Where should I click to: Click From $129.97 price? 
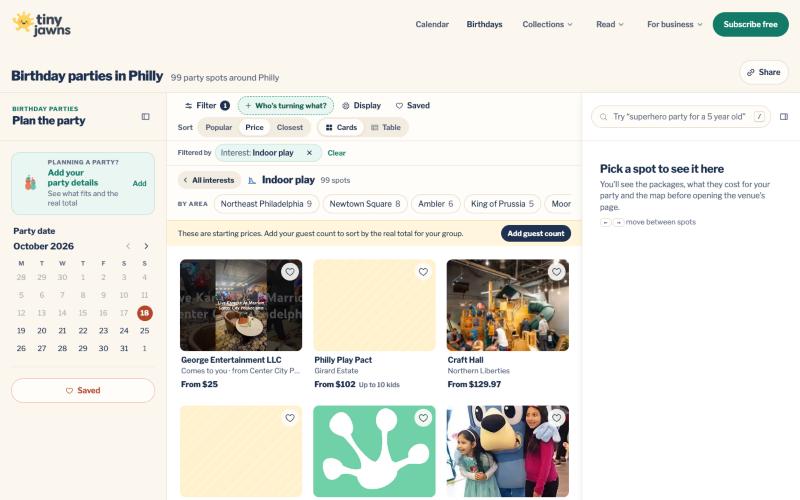coord(474,384)
